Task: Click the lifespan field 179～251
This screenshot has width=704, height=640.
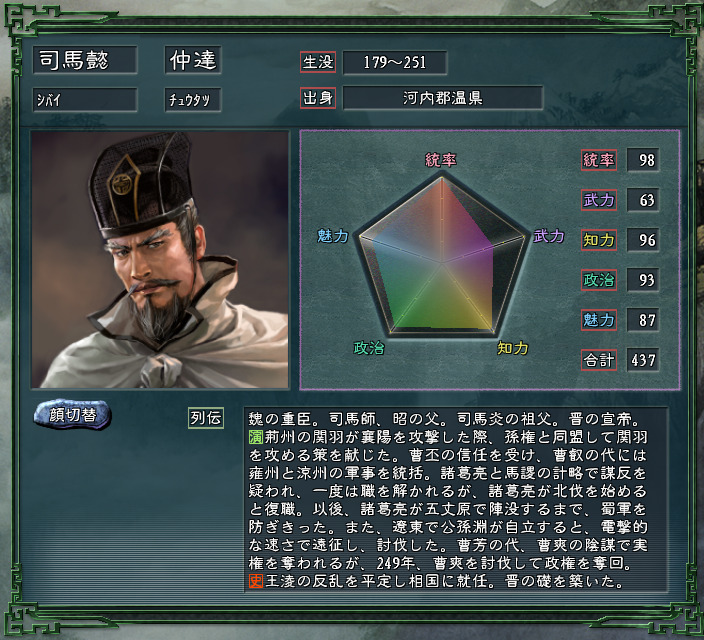Action: pyautogui.click(x=395, y=62)
